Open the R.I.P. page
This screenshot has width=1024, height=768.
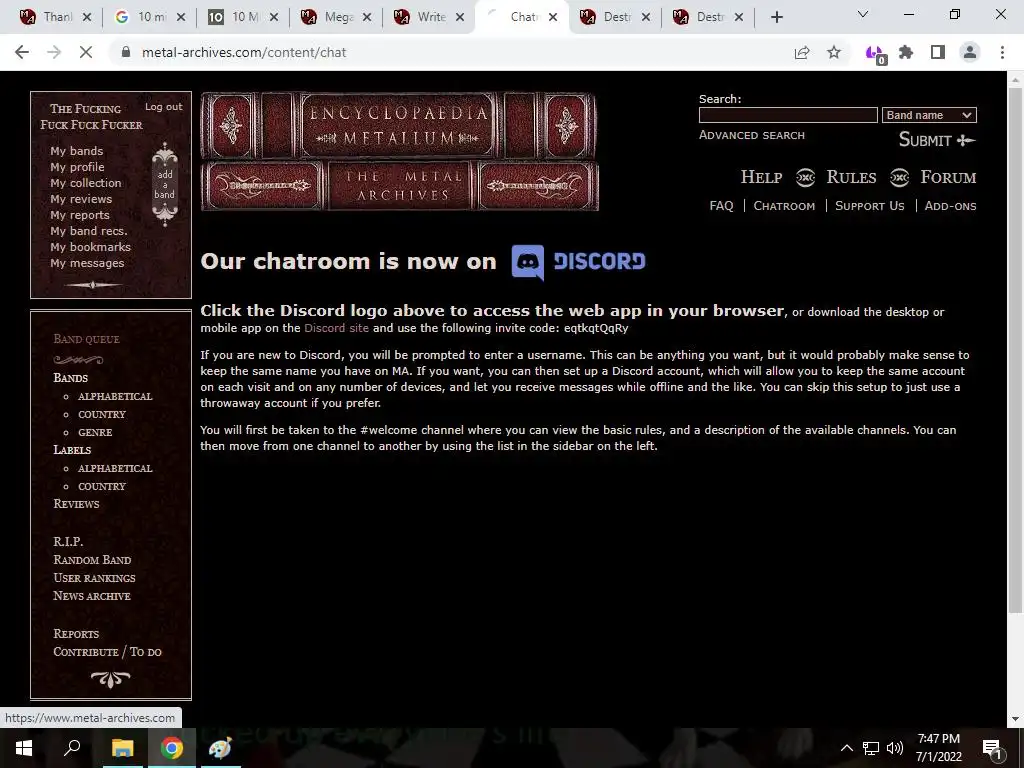[68, 541]
